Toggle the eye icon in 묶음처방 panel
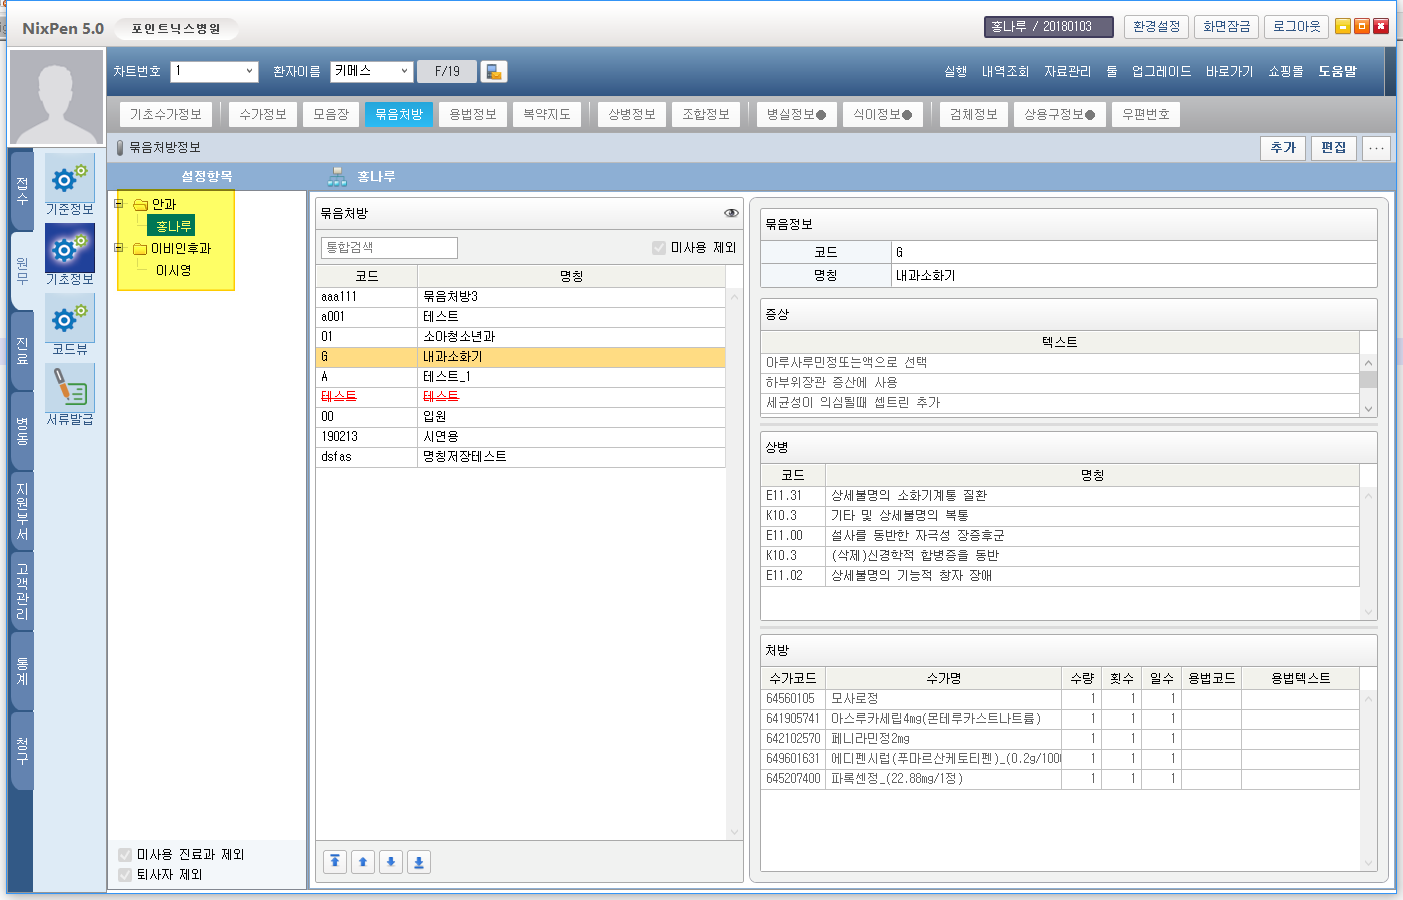Screen dimensions: 1403x900 coord(731,213)
